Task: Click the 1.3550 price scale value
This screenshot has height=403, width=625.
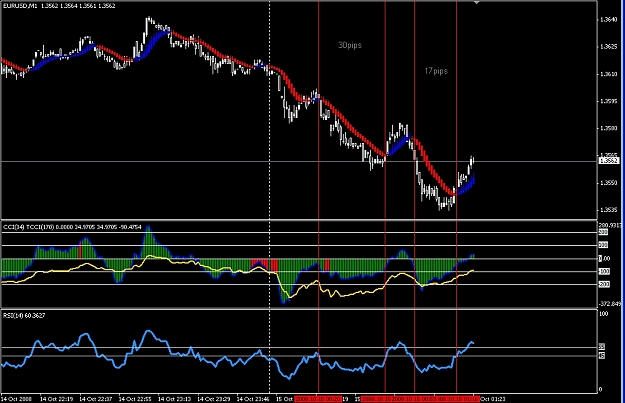Action: (608, 183)
